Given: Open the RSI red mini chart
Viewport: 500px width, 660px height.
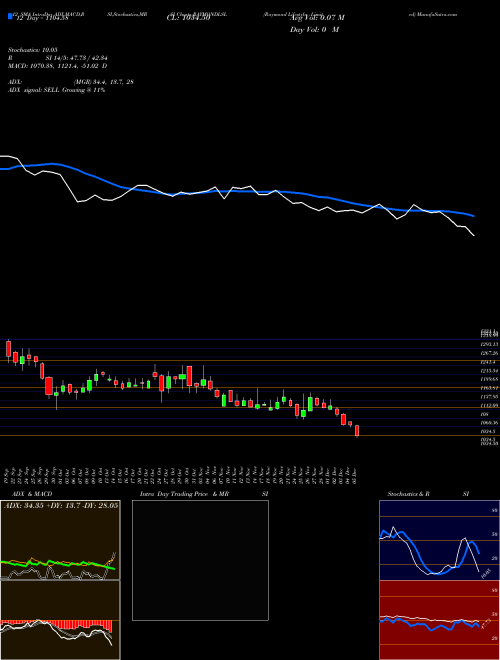Looking at the screenshot, I should click(439, 620).
